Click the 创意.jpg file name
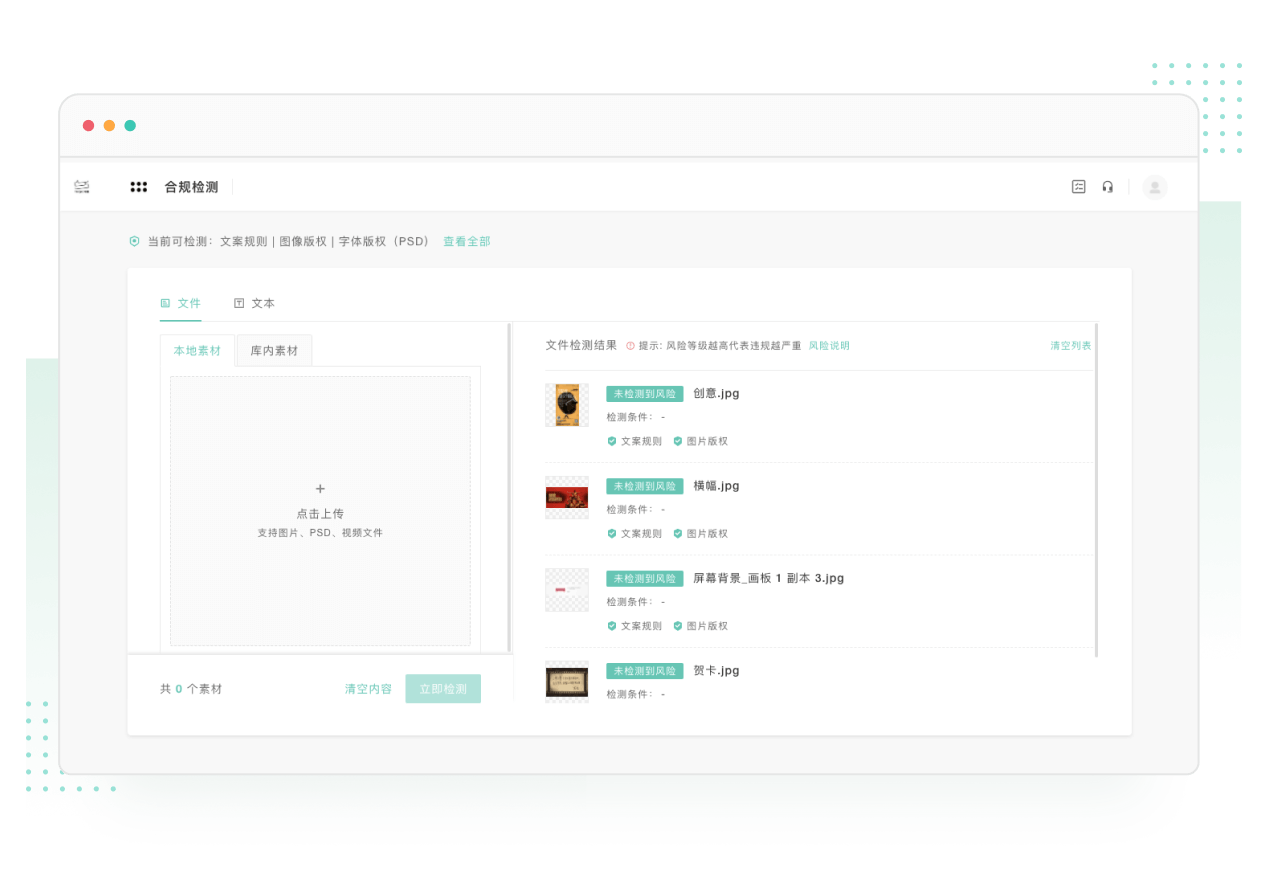The width and height of the screenshot is (1280, 880). [716, 393]
